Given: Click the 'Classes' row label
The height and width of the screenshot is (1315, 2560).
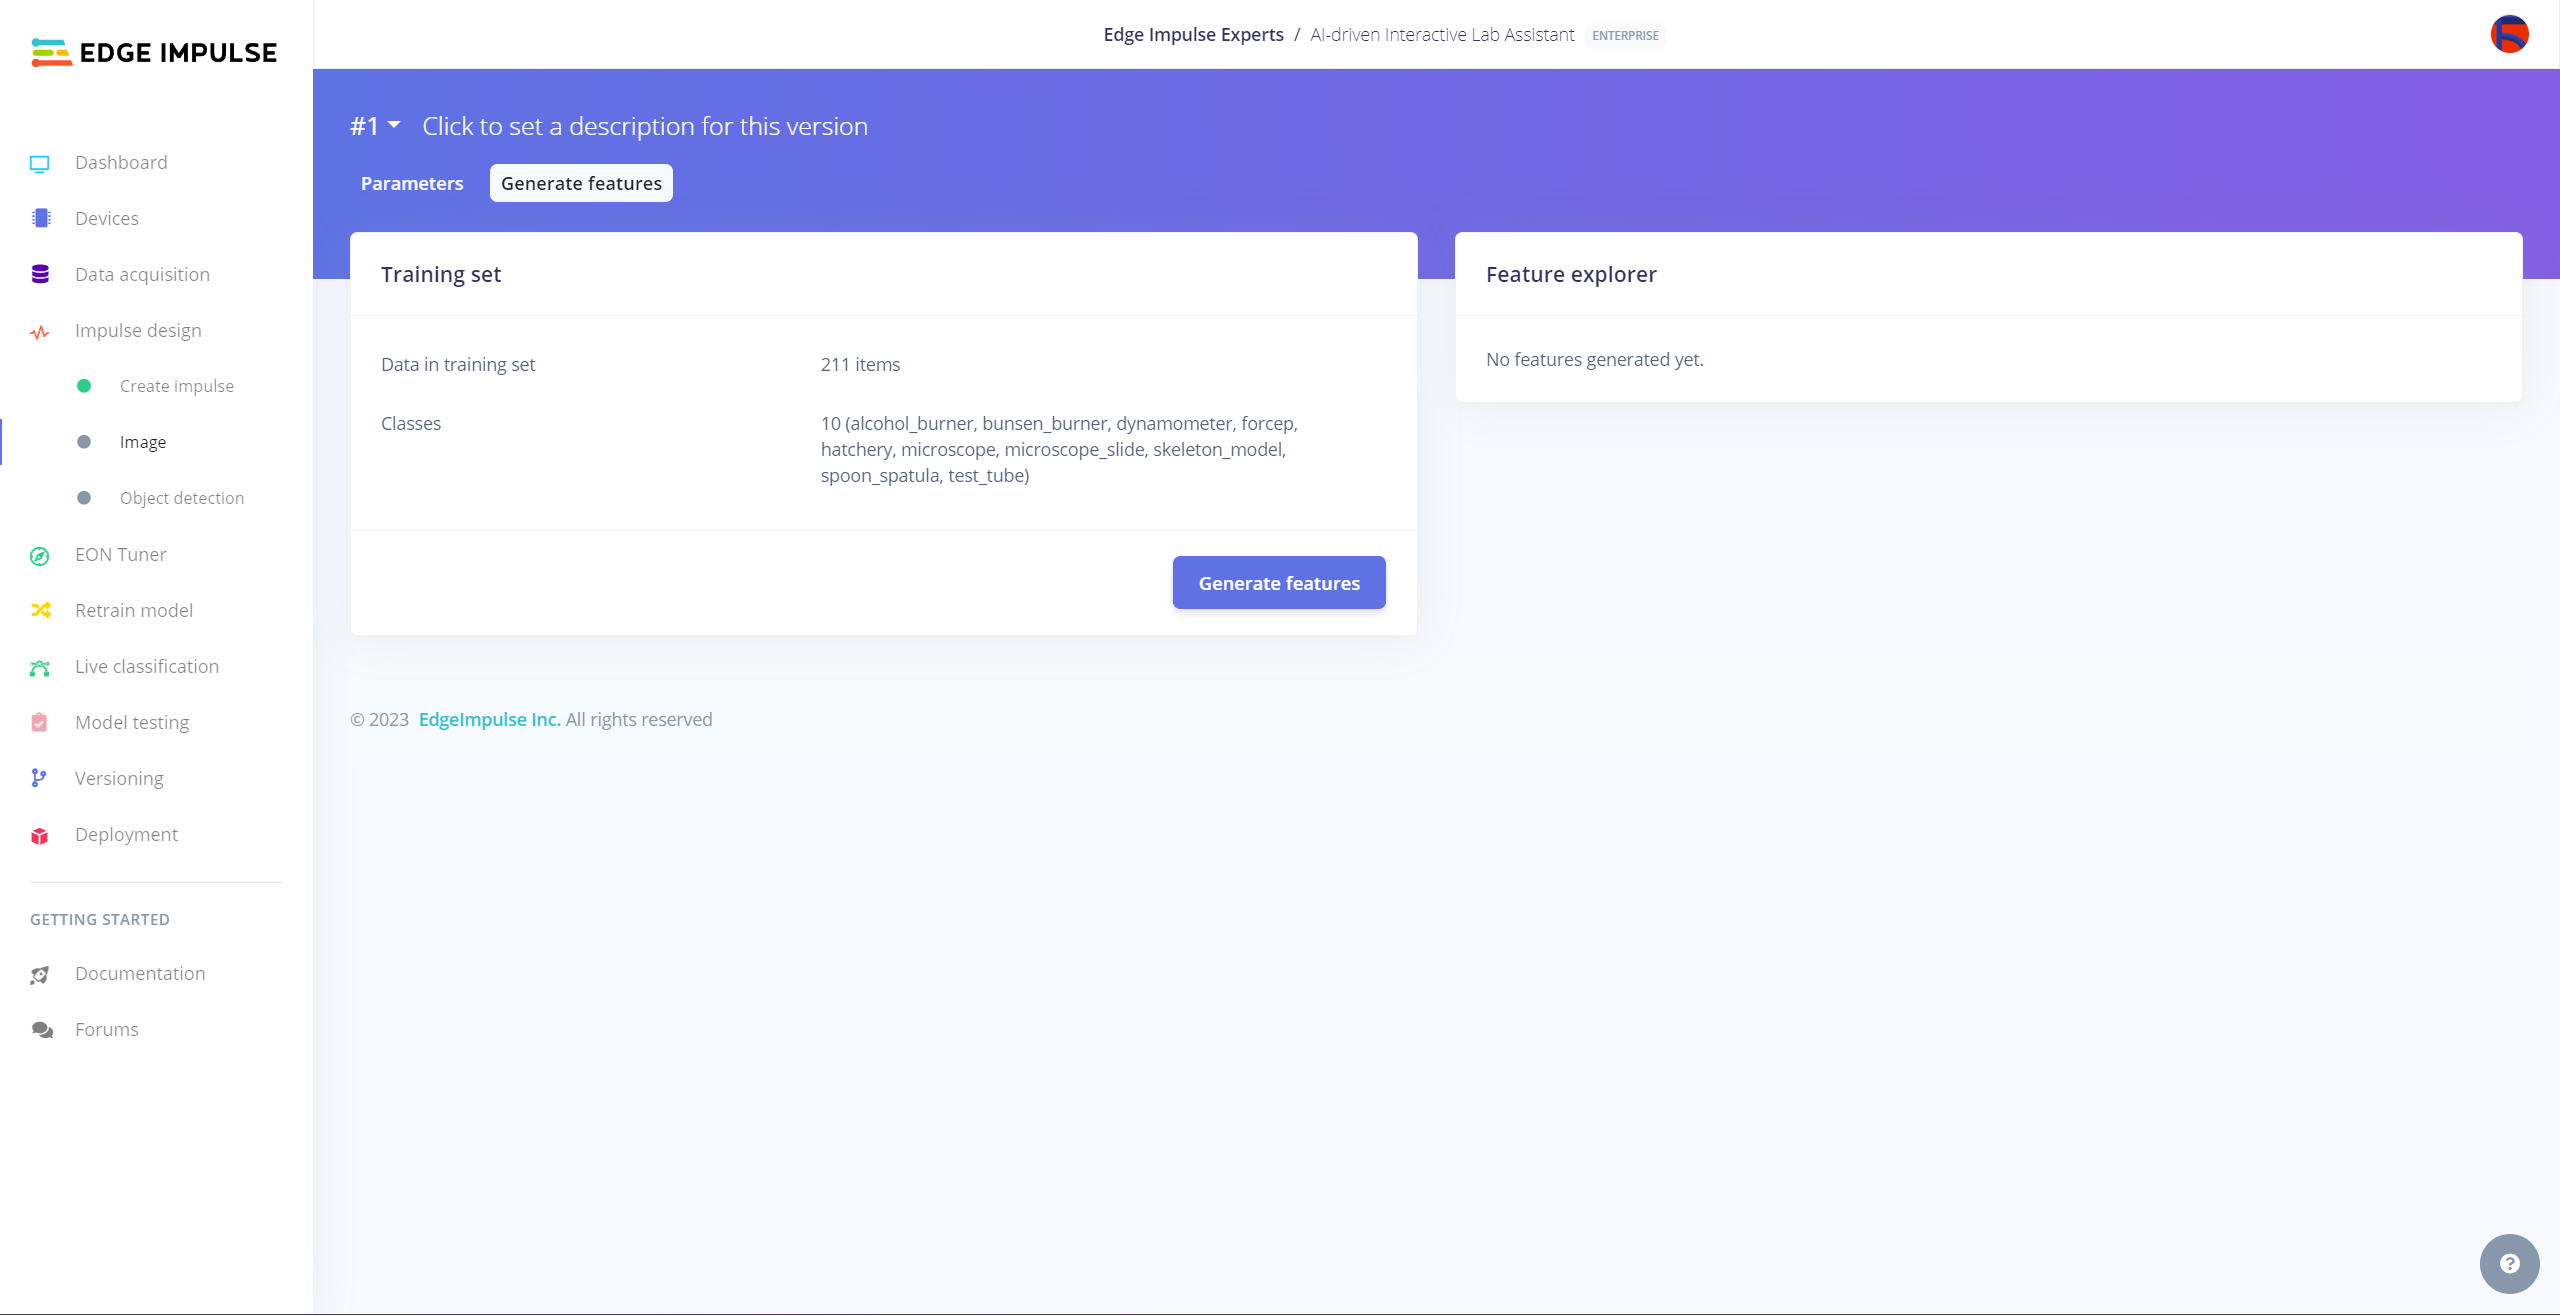Looking at the screenshot, I should [411, 423].
